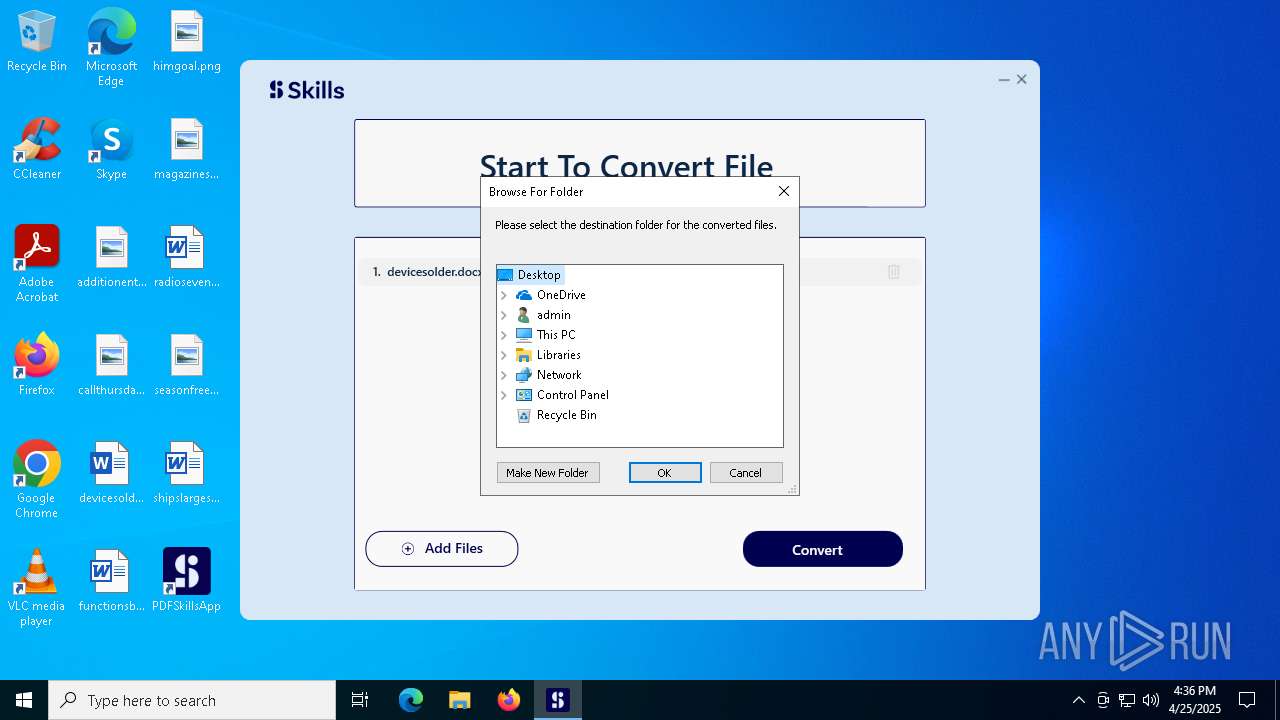Expand the OneDrive folder node

[504, 295]
